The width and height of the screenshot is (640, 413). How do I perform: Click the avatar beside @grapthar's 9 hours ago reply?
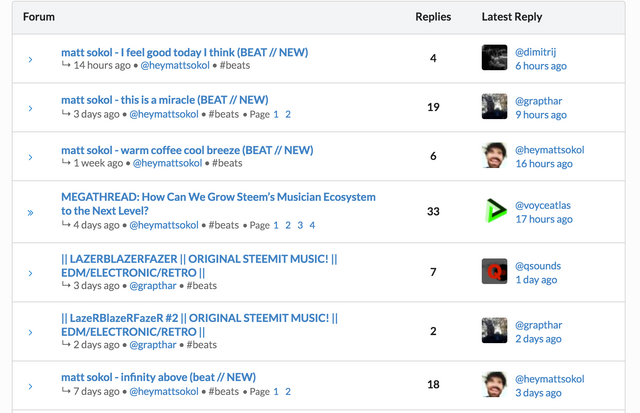(494, 107)
